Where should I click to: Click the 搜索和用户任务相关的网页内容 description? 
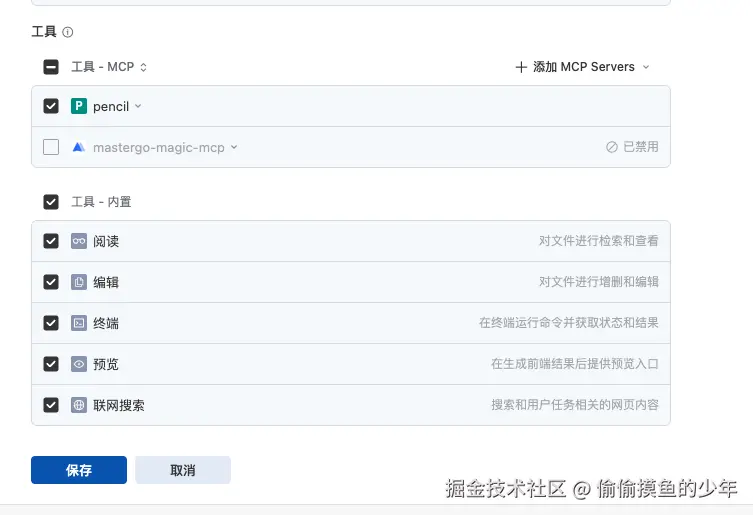point(574,405)
